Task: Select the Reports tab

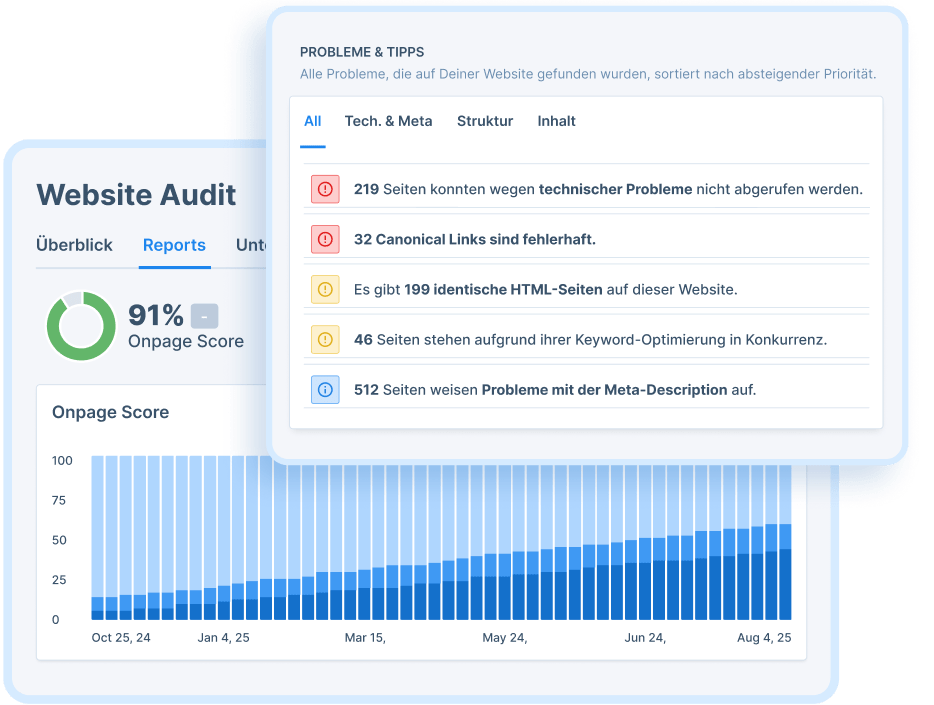Action: pyautogui.click(x=174, y=245)
